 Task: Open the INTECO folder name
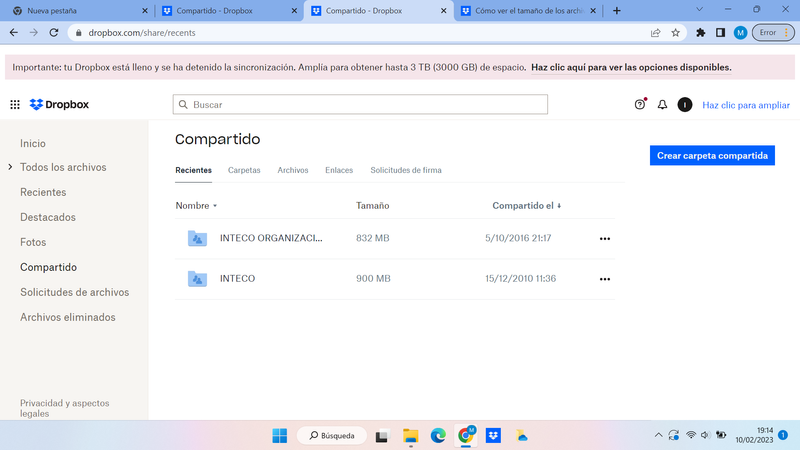click(237, 279)
